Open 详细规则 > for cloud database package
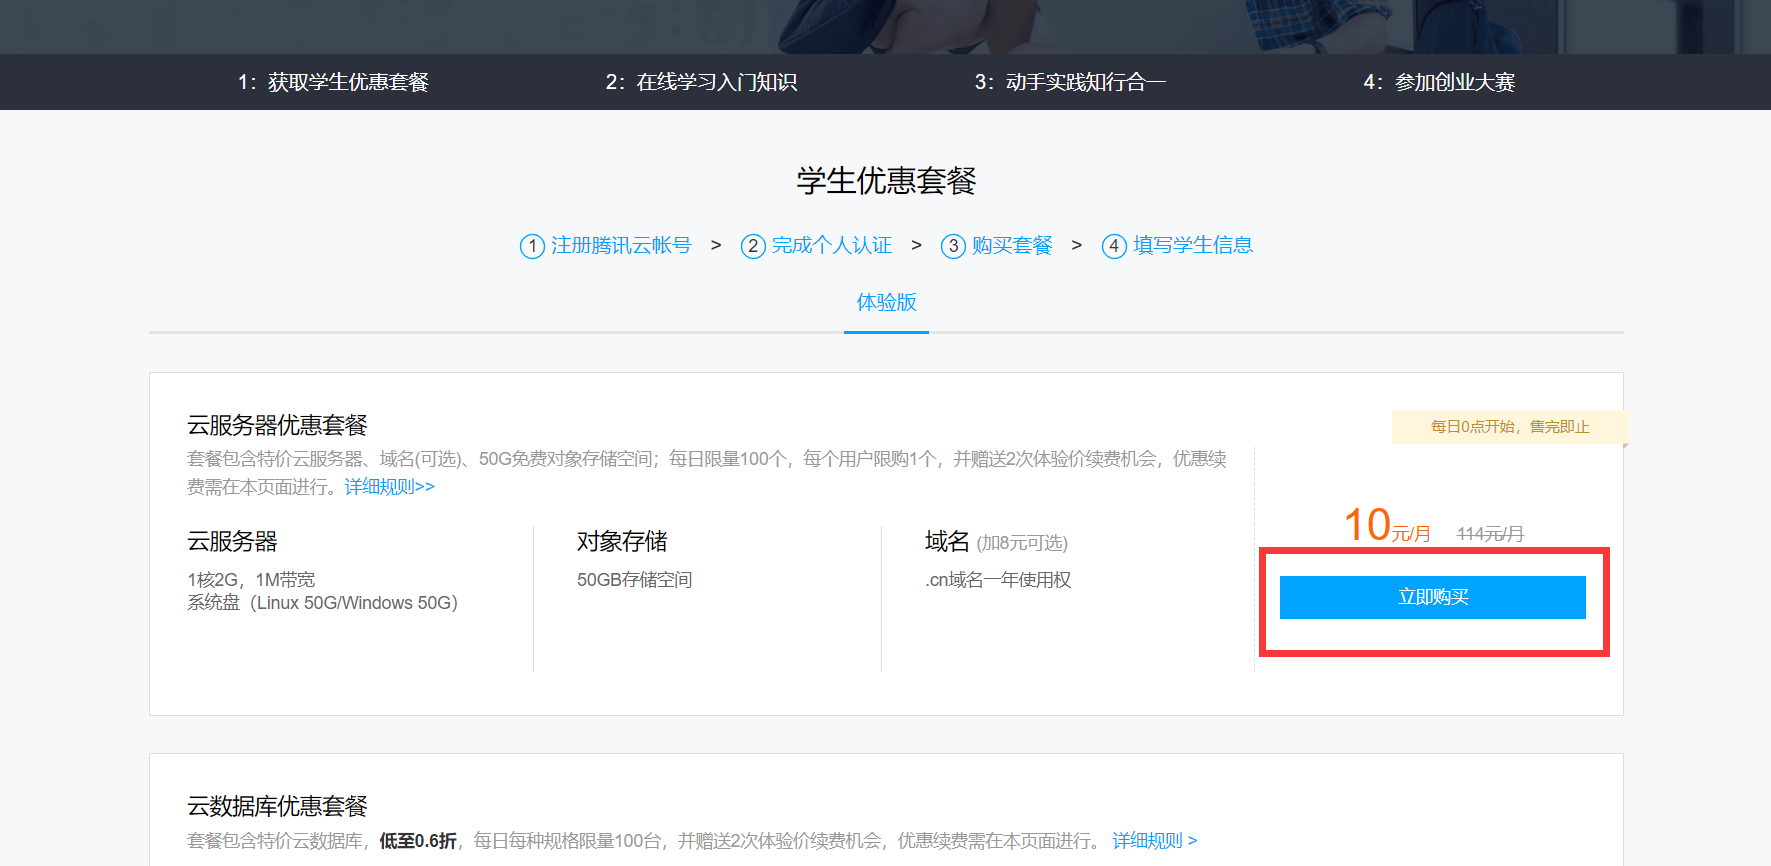Viewport: 1771px width, 866px height. click(1155, 841)
